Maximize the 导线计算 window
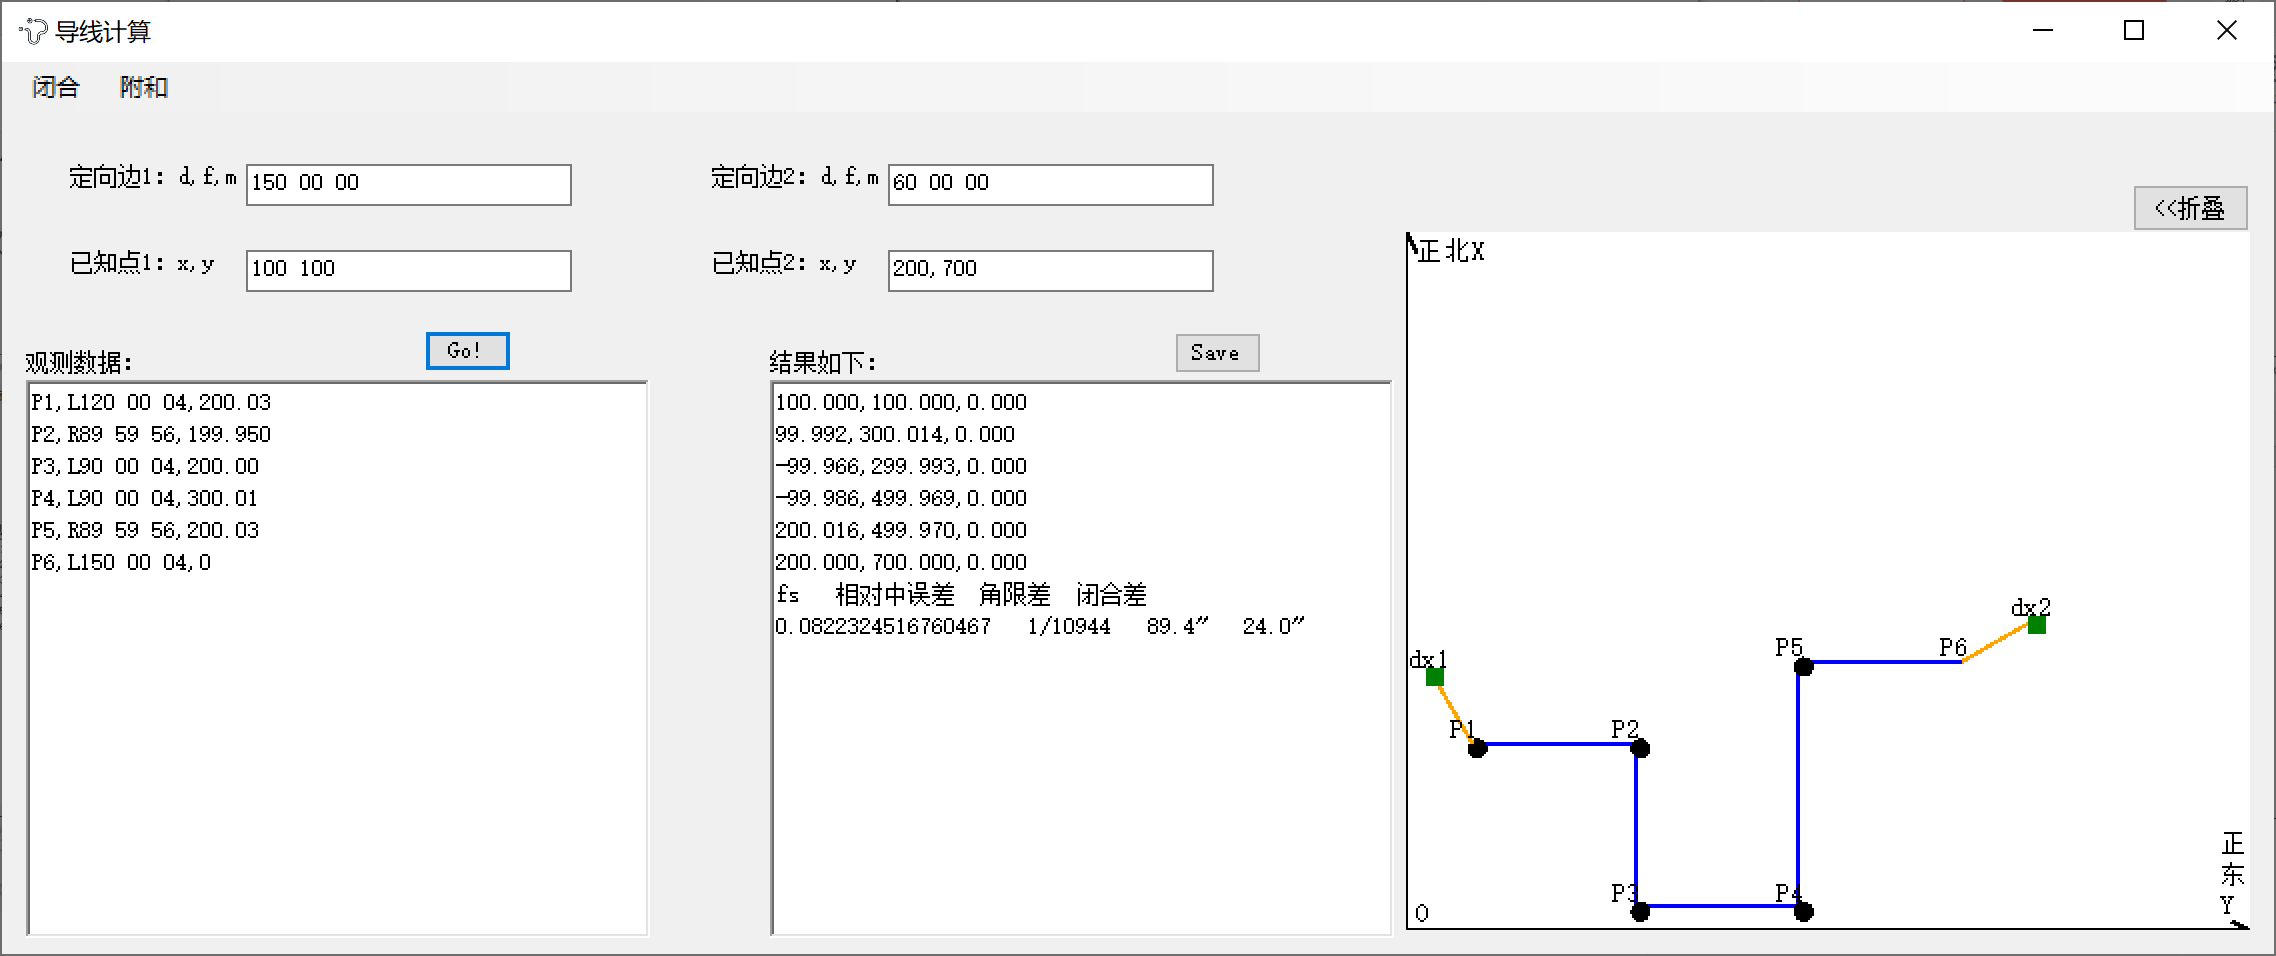 pyautogui.click(x=2134, y=31)
